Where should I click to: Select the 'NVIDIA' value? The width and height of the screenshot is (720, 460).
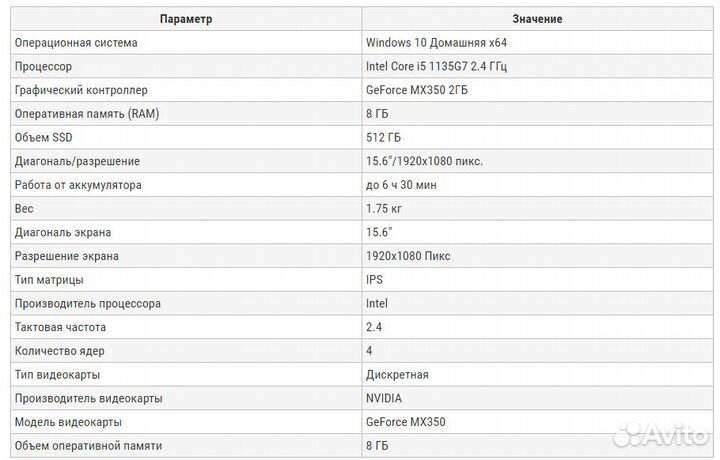384,398
